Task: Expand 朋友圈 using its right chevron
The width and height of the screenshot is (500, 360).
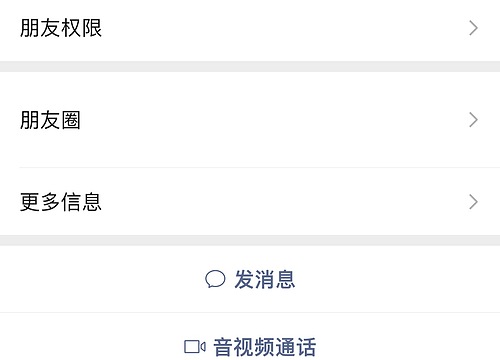Action: click(x=473, y=120)
